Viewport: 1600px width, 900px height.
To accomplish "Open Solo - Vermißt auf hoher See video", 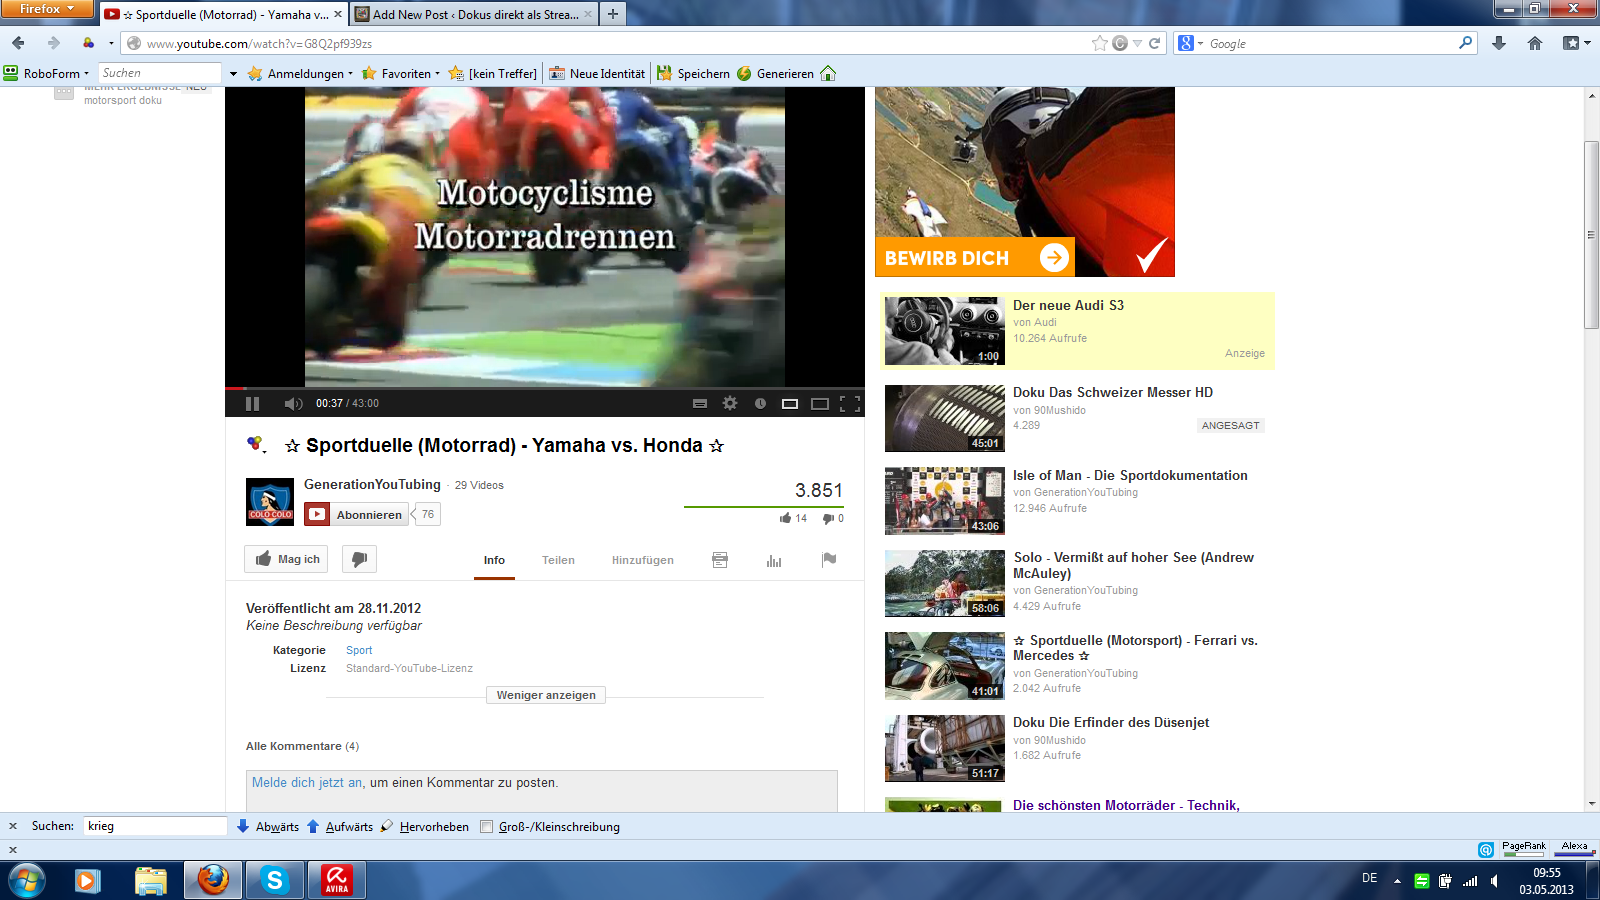I will pyautogui.click(x=1133, y=565).
